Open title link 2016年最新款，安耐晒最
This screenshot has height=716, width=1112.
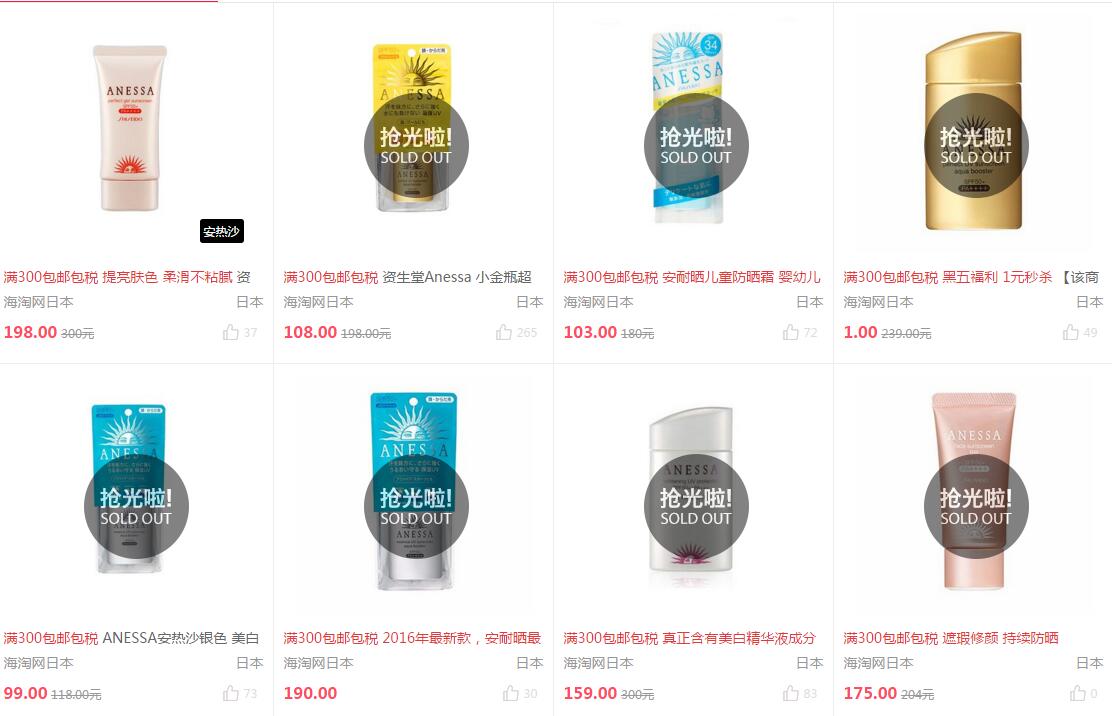pyautogui.click(x=462, y=638)
